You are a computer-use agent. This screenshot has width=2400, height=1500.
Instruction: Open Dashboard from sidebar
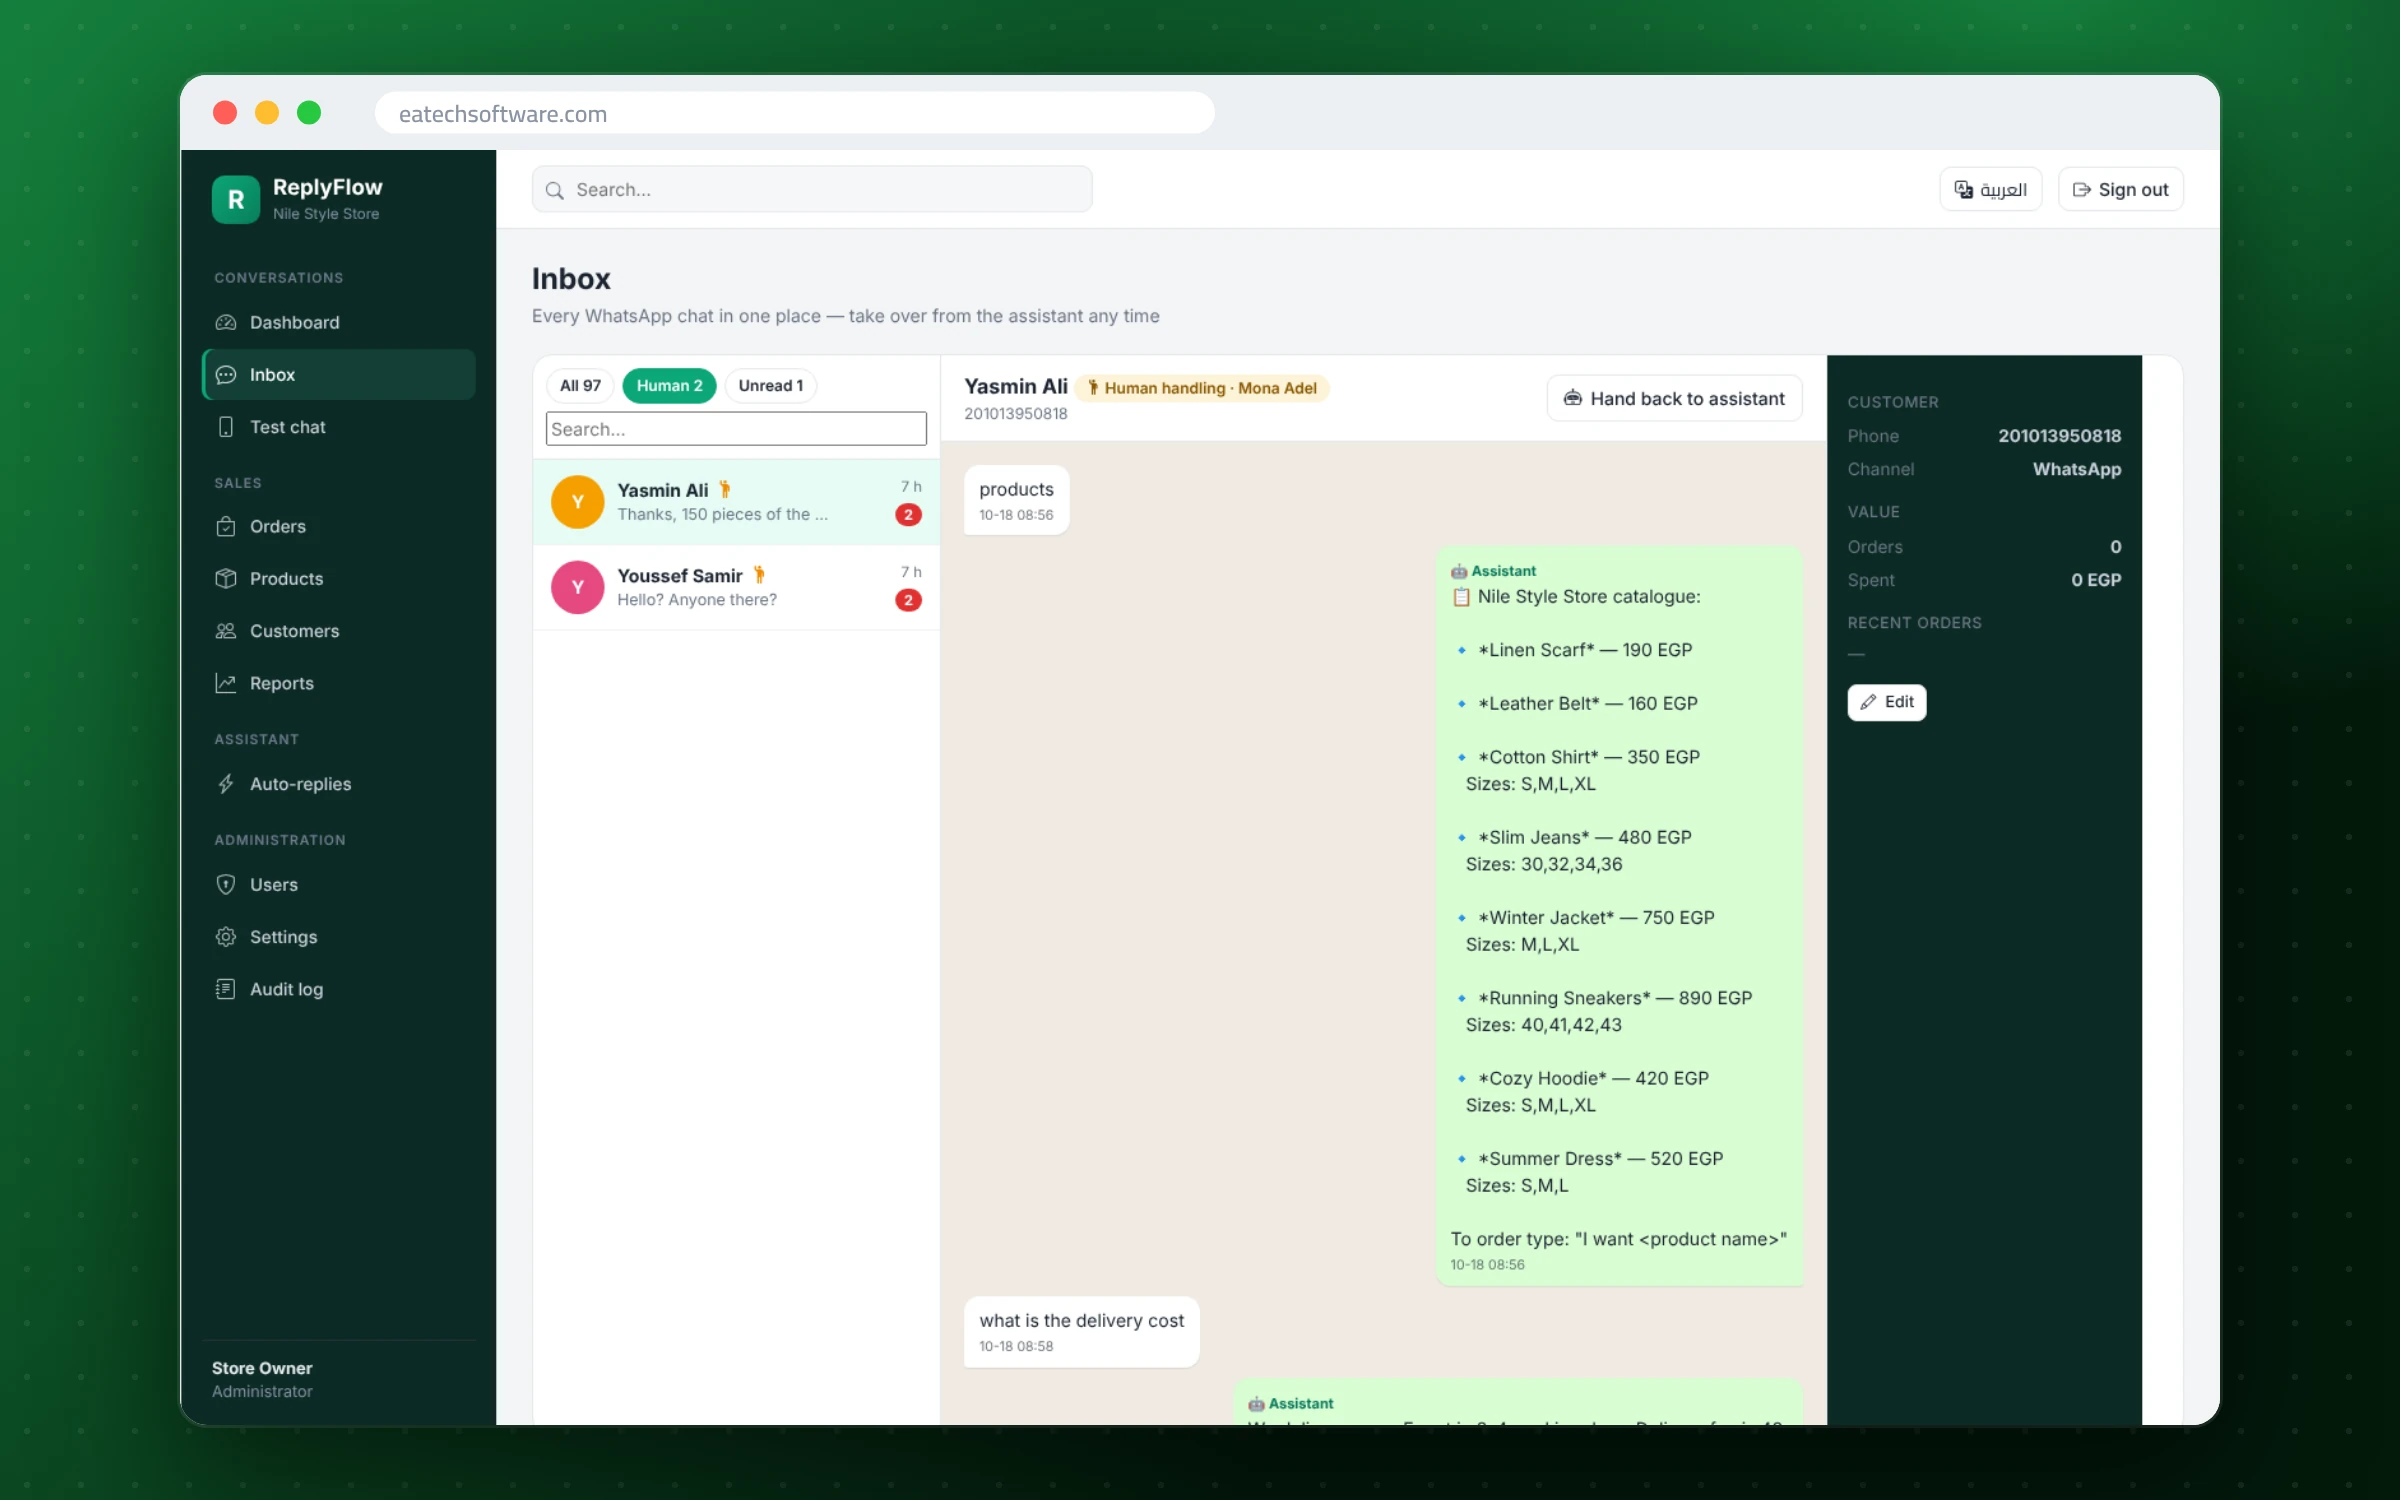338,322
